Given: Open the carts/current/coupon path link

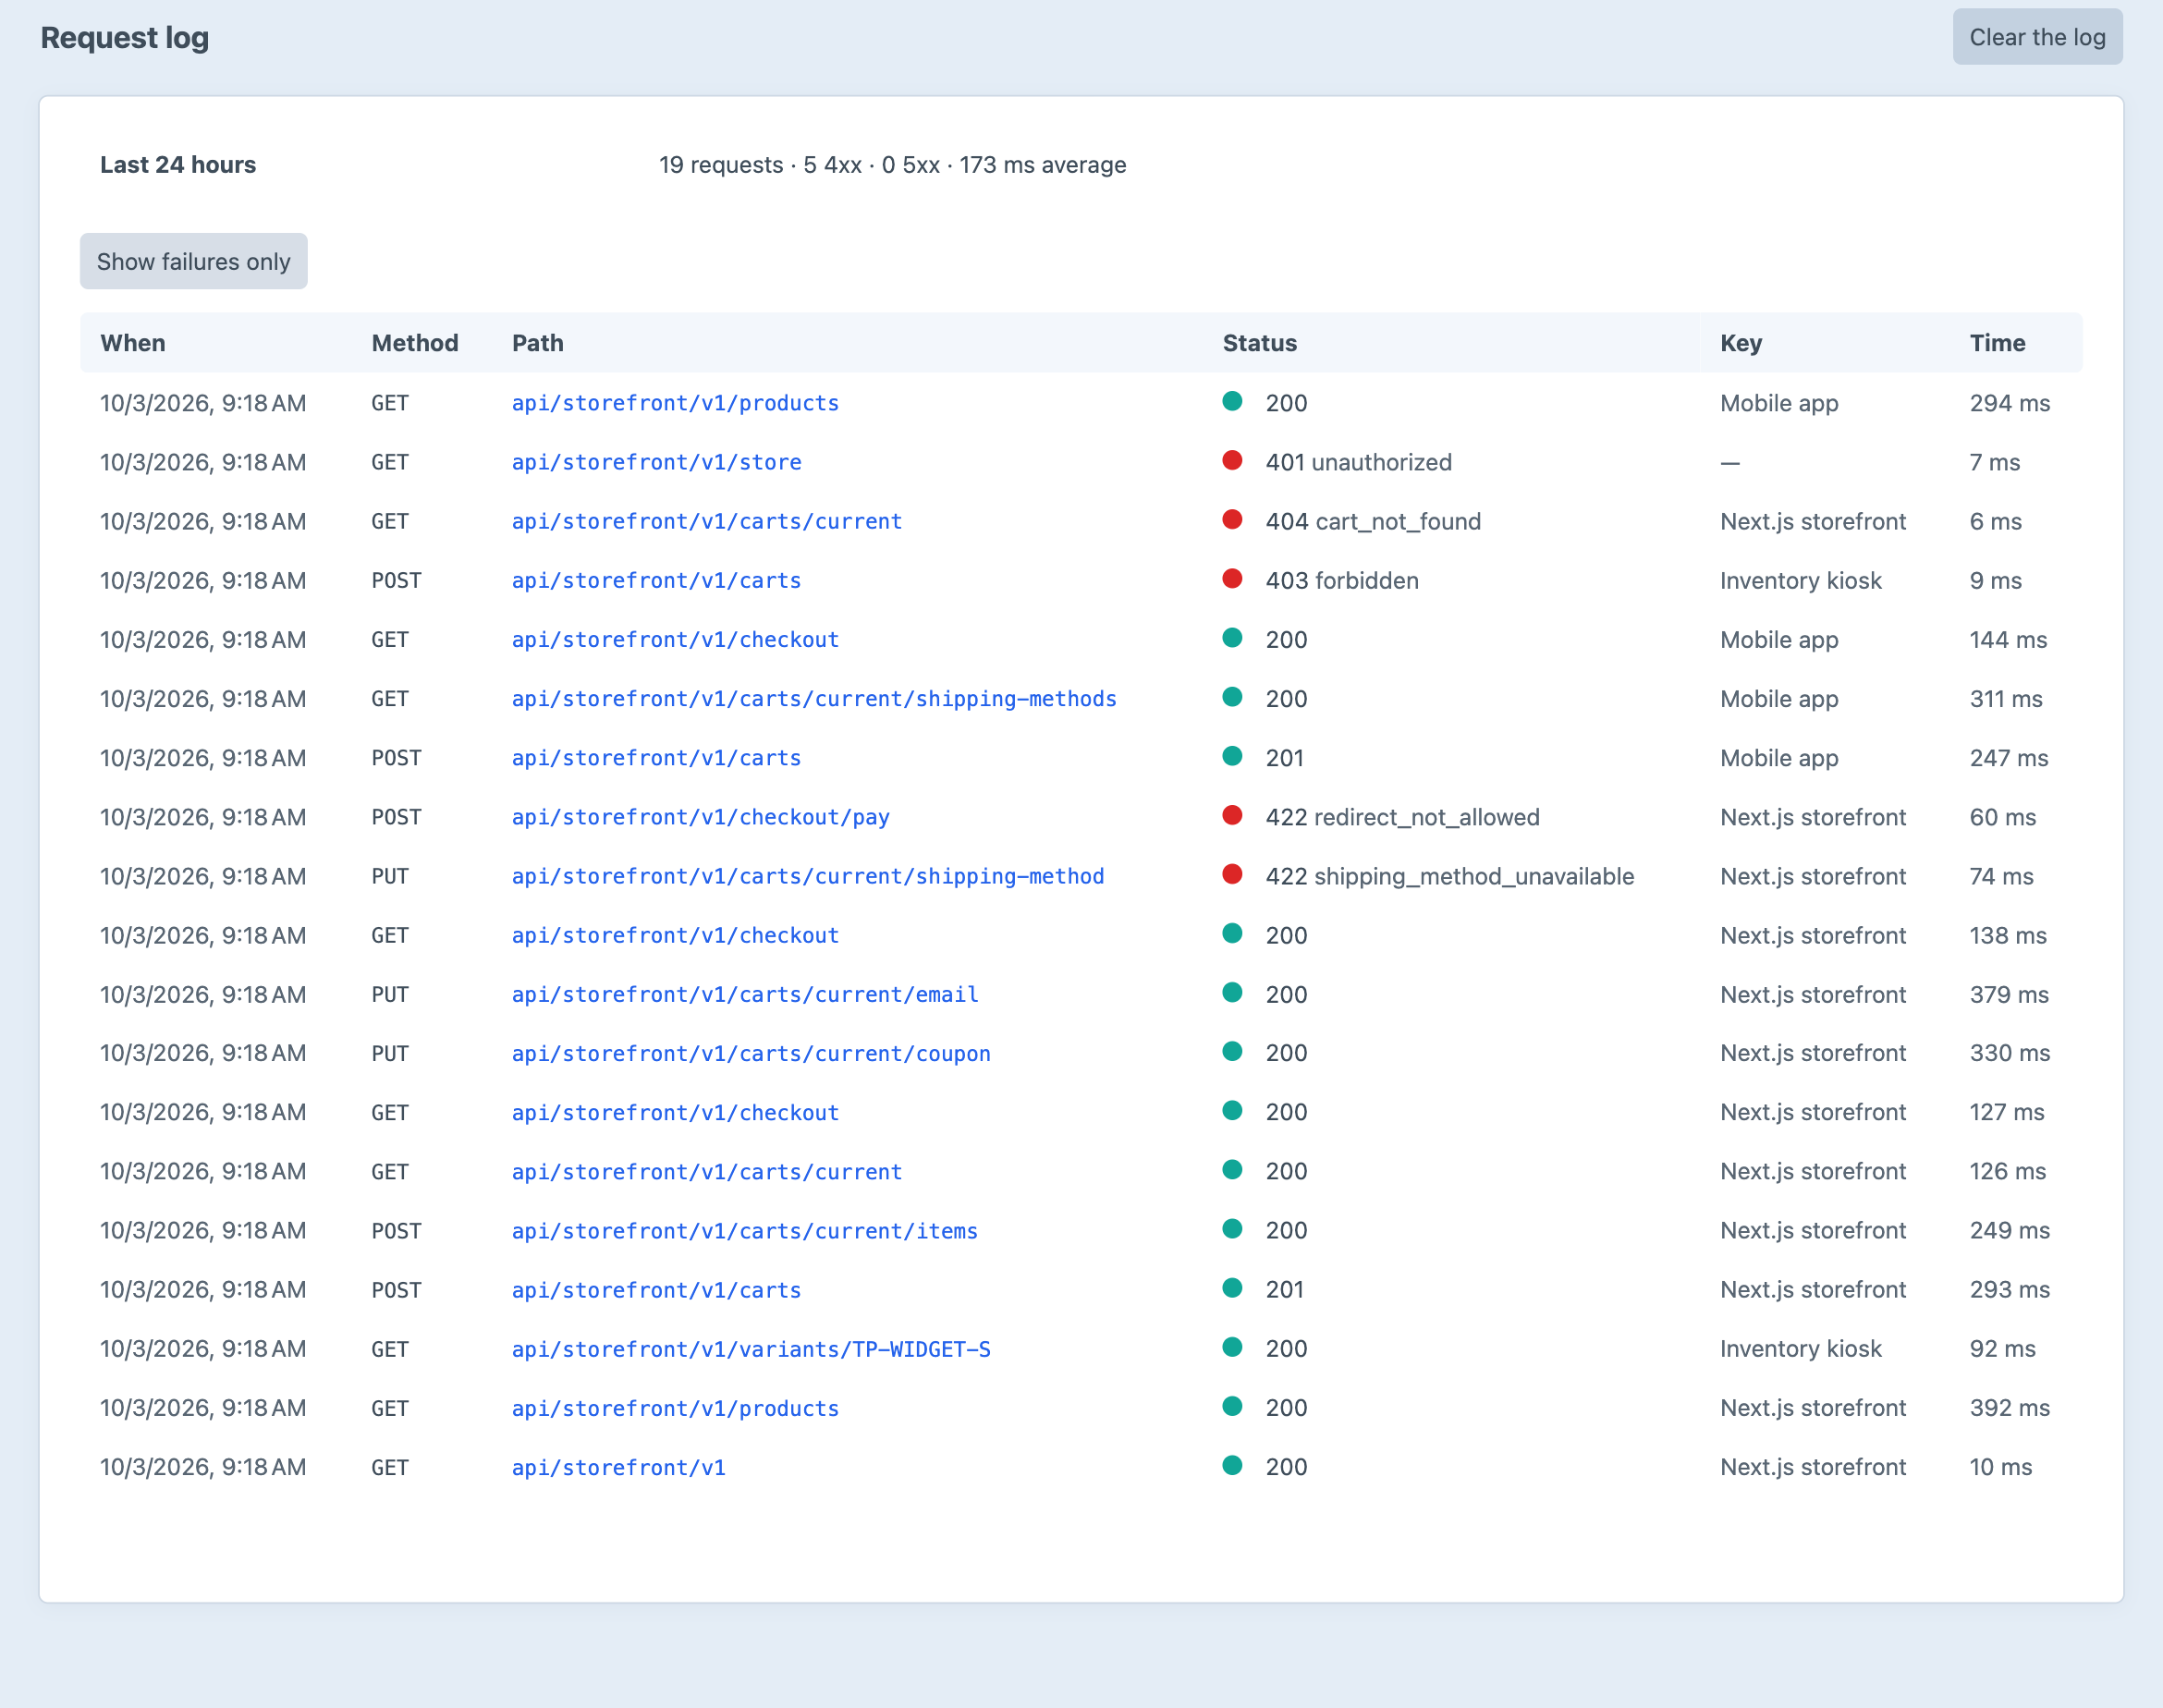Looking at the screenshot, I should 751,1053.
